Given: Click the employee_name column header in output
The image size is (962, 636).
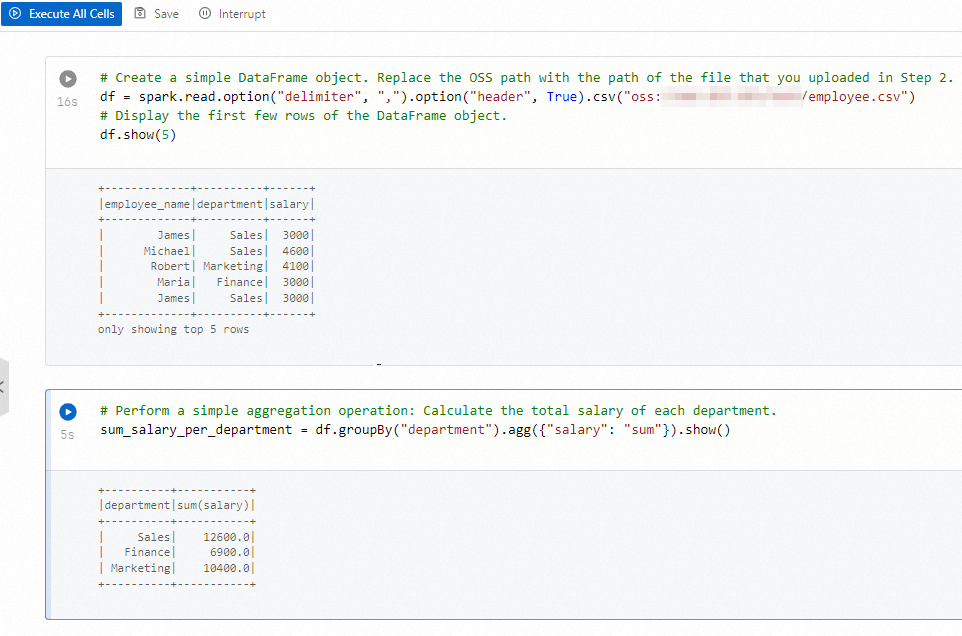Looking at the screenshot, I should click(x=147, y=204).
